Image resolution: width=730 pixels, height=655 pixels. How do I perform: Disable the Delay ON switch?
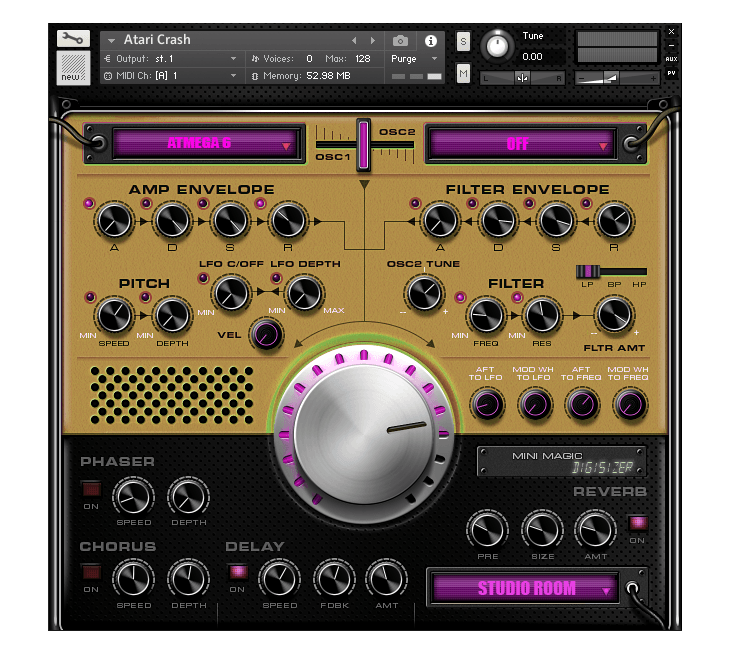click(x=237, y=572)
